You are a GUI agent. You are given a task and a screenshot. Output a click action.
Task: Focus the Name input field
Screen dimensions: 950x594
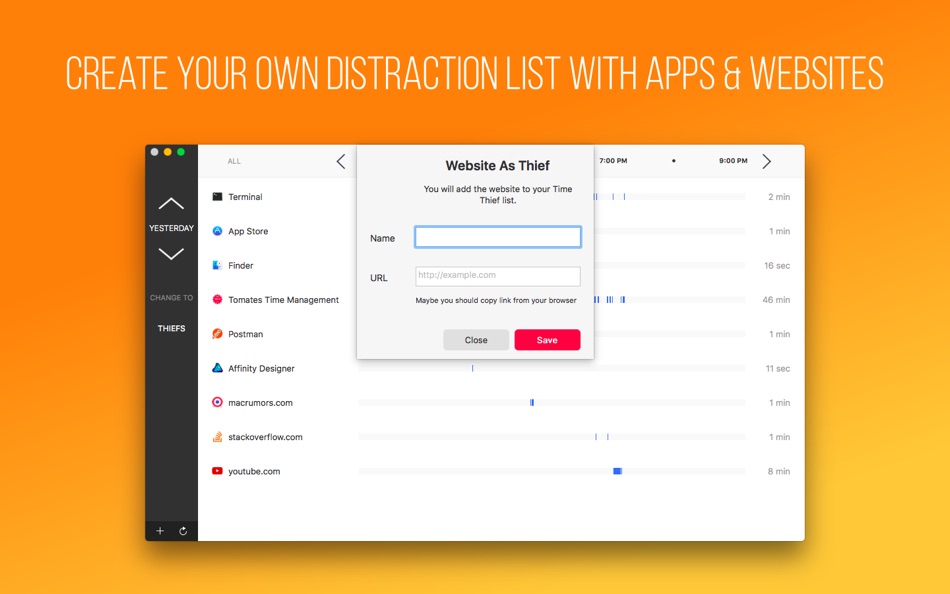pos(497,237)
